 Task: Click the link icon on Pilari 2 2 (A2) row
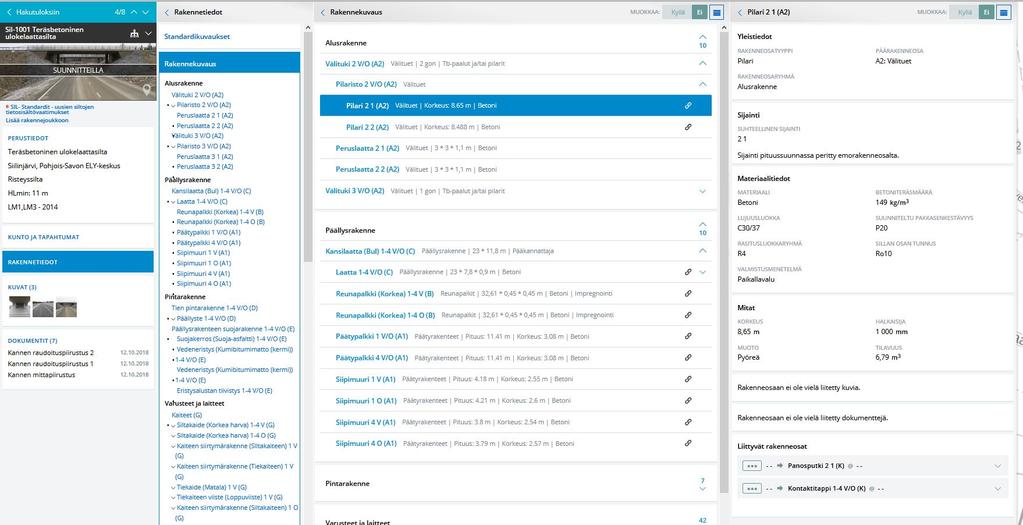pos(688,127)
